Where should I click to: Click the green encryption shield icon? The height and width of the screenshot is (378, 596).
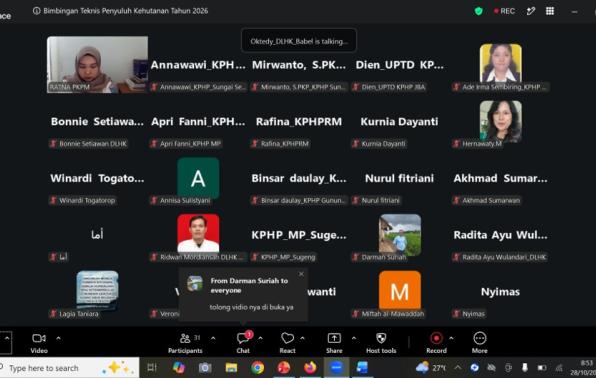pos(479,11)
